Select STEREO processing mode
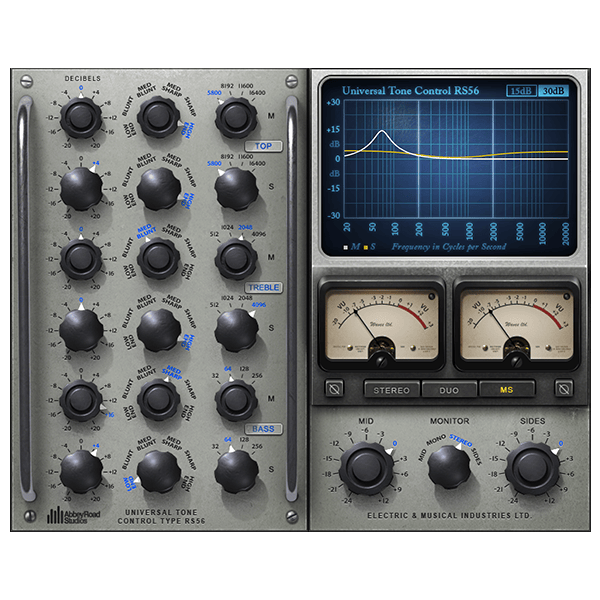The width and height of the screenshot is (600, 600). [391, 390]
